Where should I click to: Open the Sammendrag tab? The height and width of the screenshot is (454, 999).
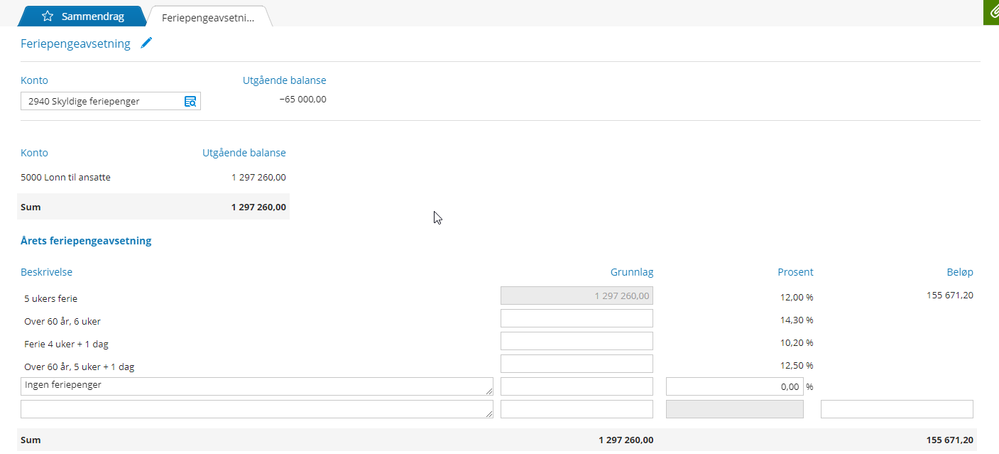[83, 17]
